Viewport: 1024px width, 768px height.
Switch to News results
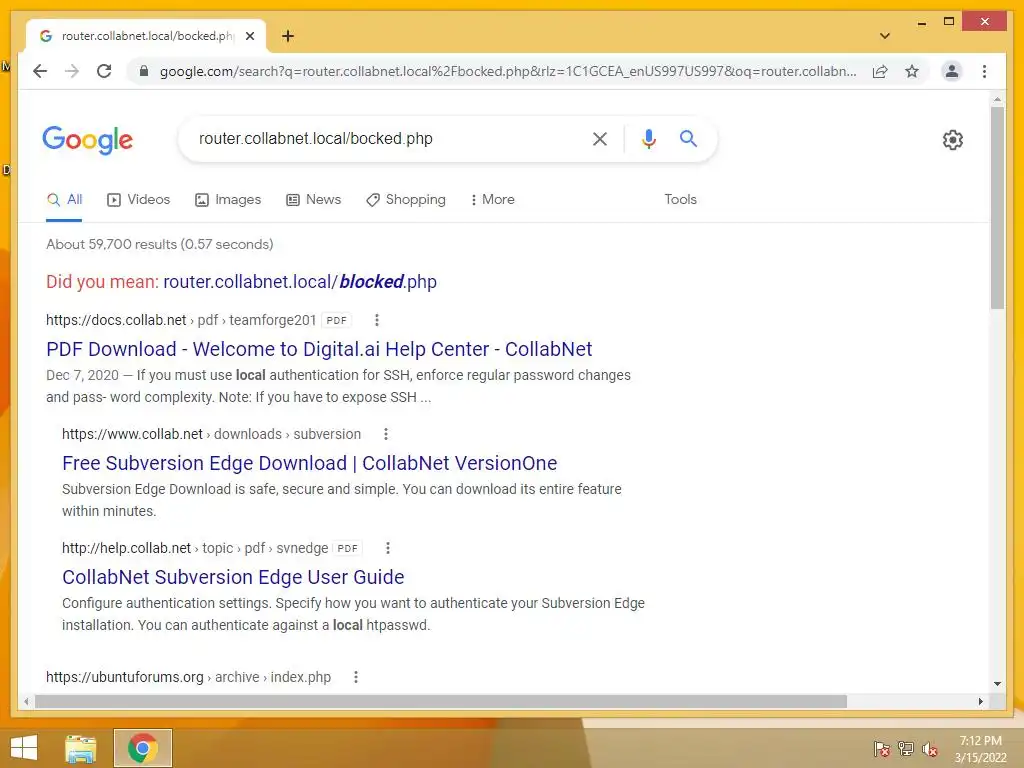(313, 200)
